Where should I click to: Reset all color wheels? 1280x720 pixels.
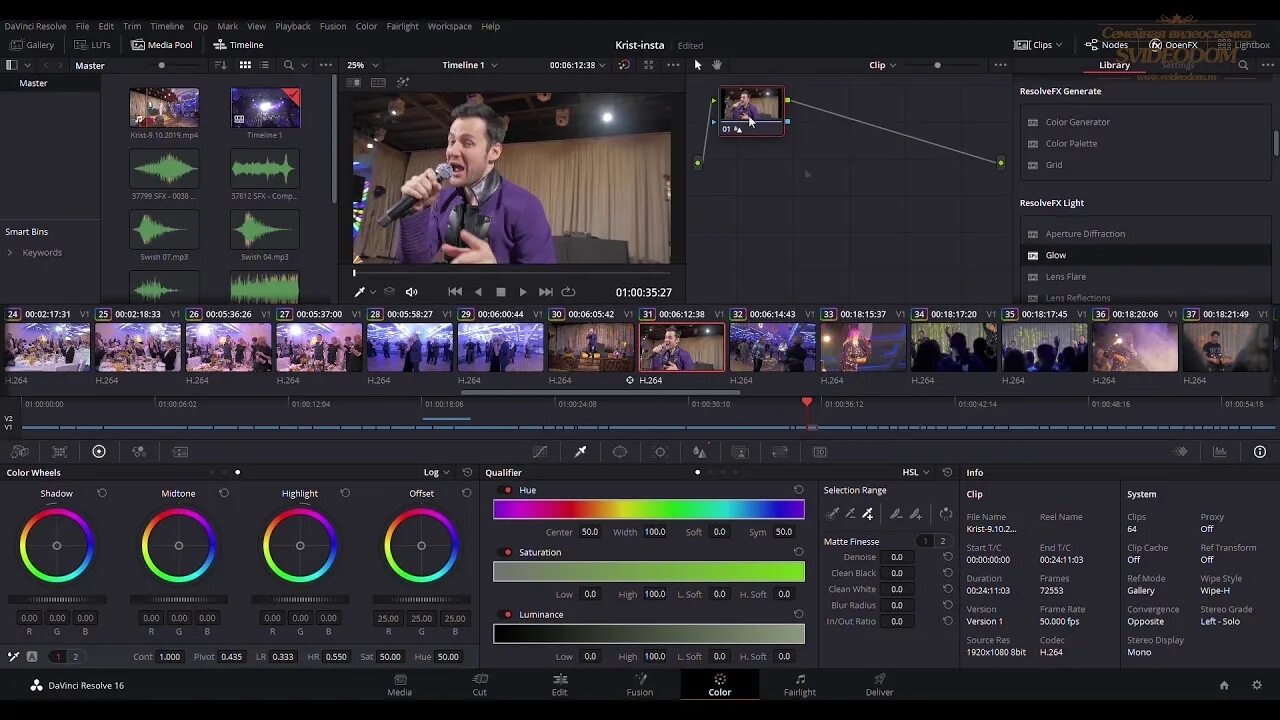[467, 472]
